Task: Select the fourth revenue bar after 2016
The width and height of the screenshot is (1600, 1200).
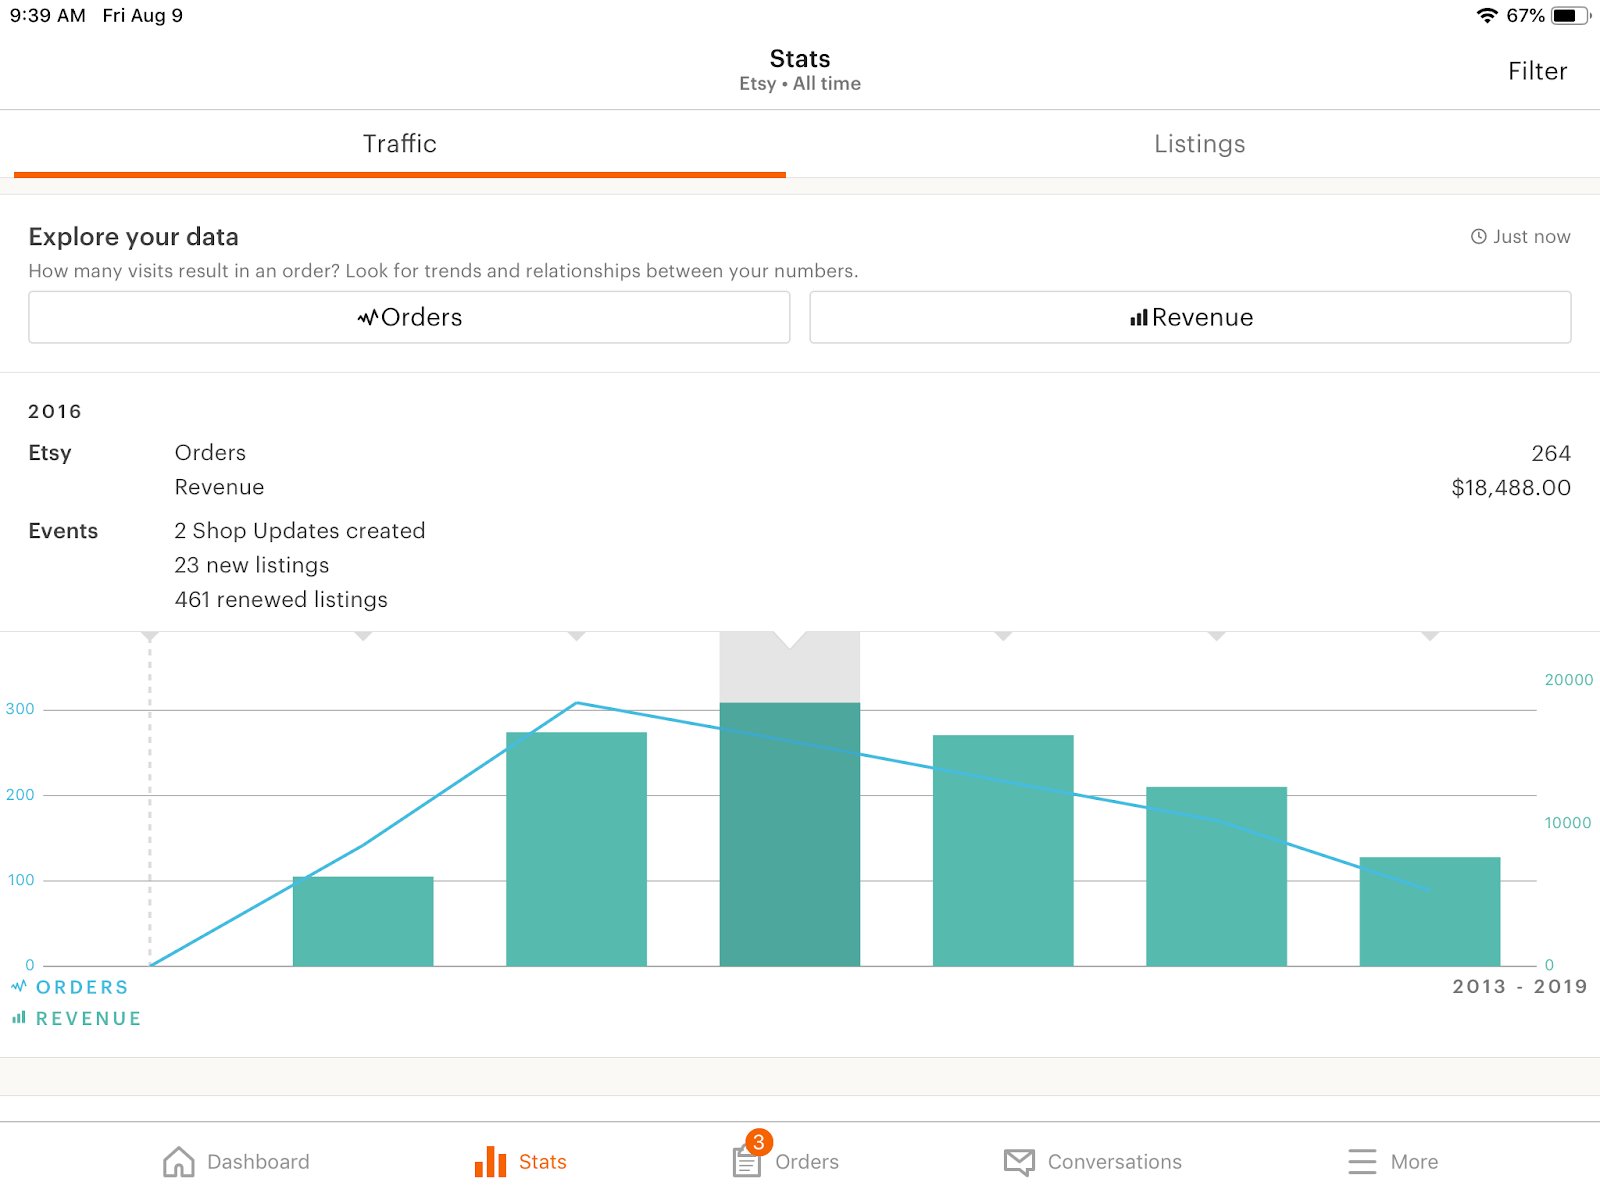Action: (x=1003, y=850)
